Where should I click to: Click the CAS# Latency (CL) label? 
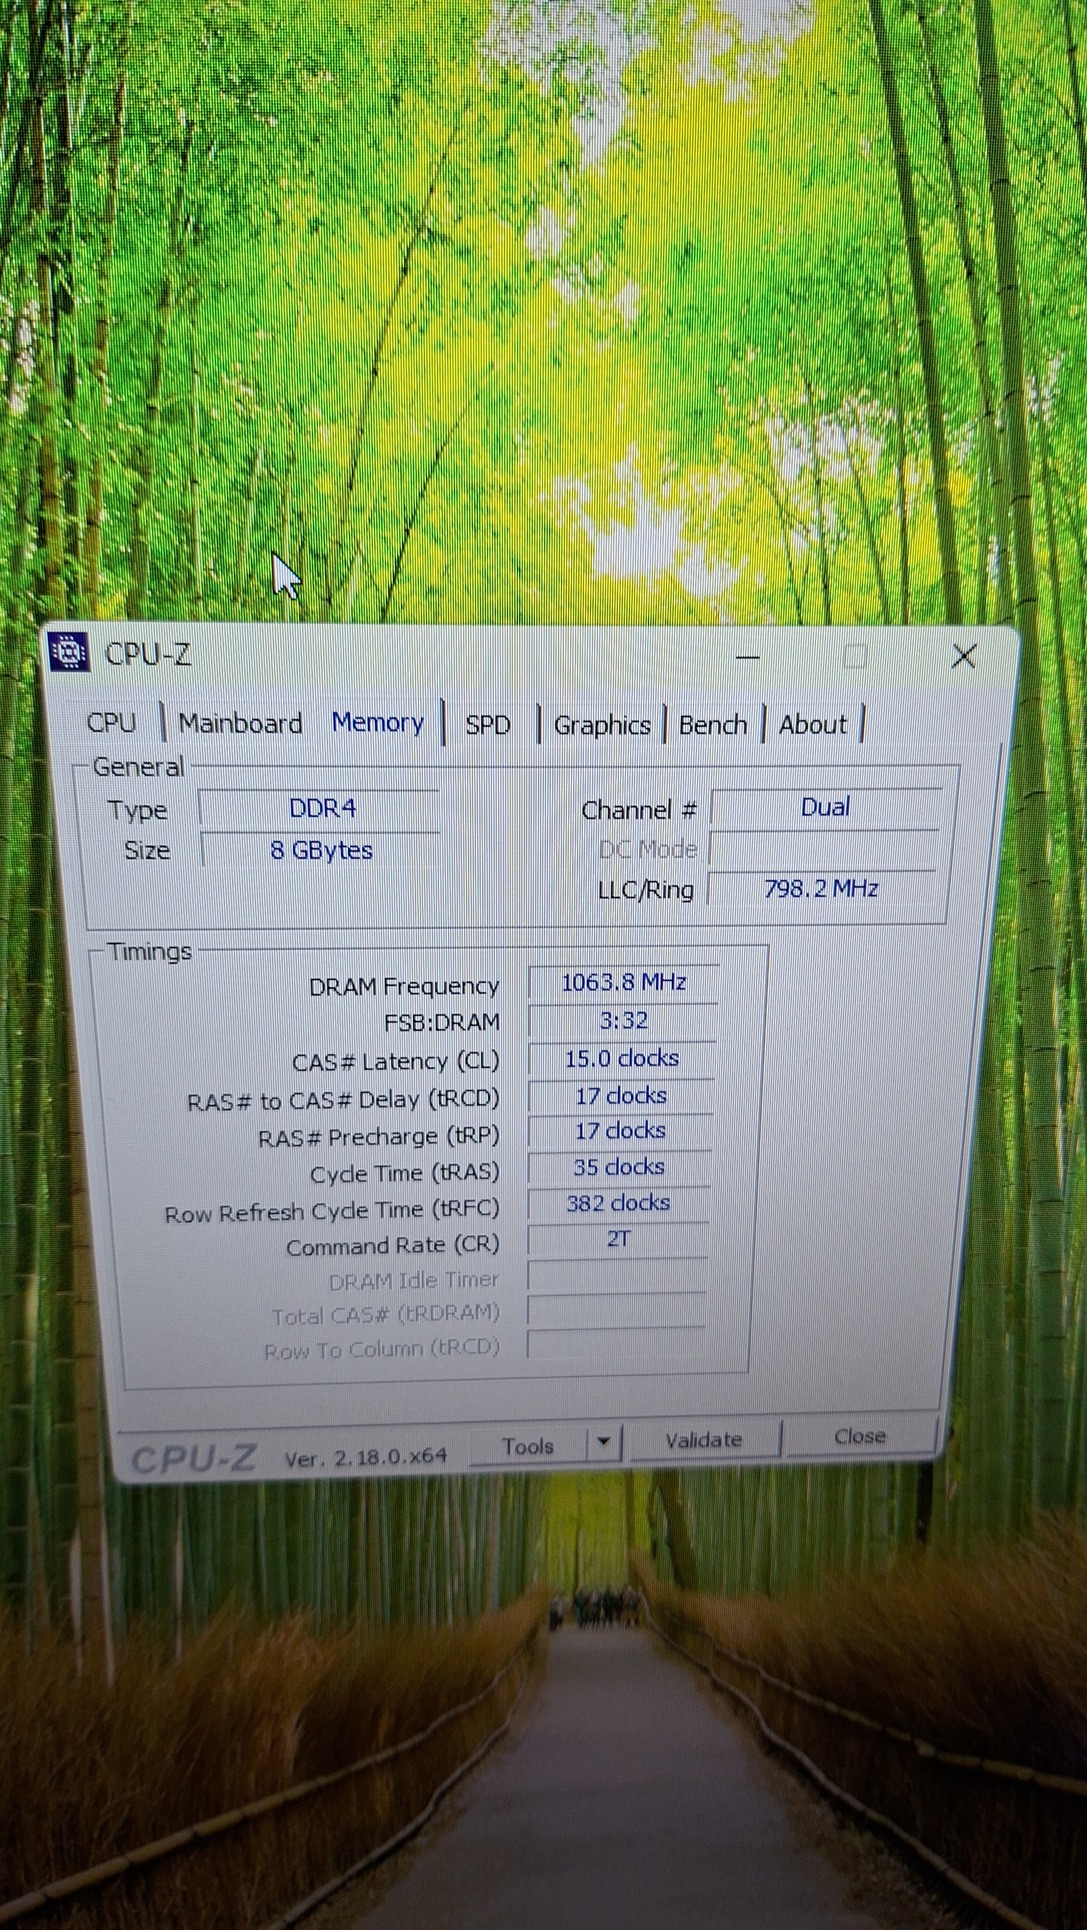(395, 1061)
